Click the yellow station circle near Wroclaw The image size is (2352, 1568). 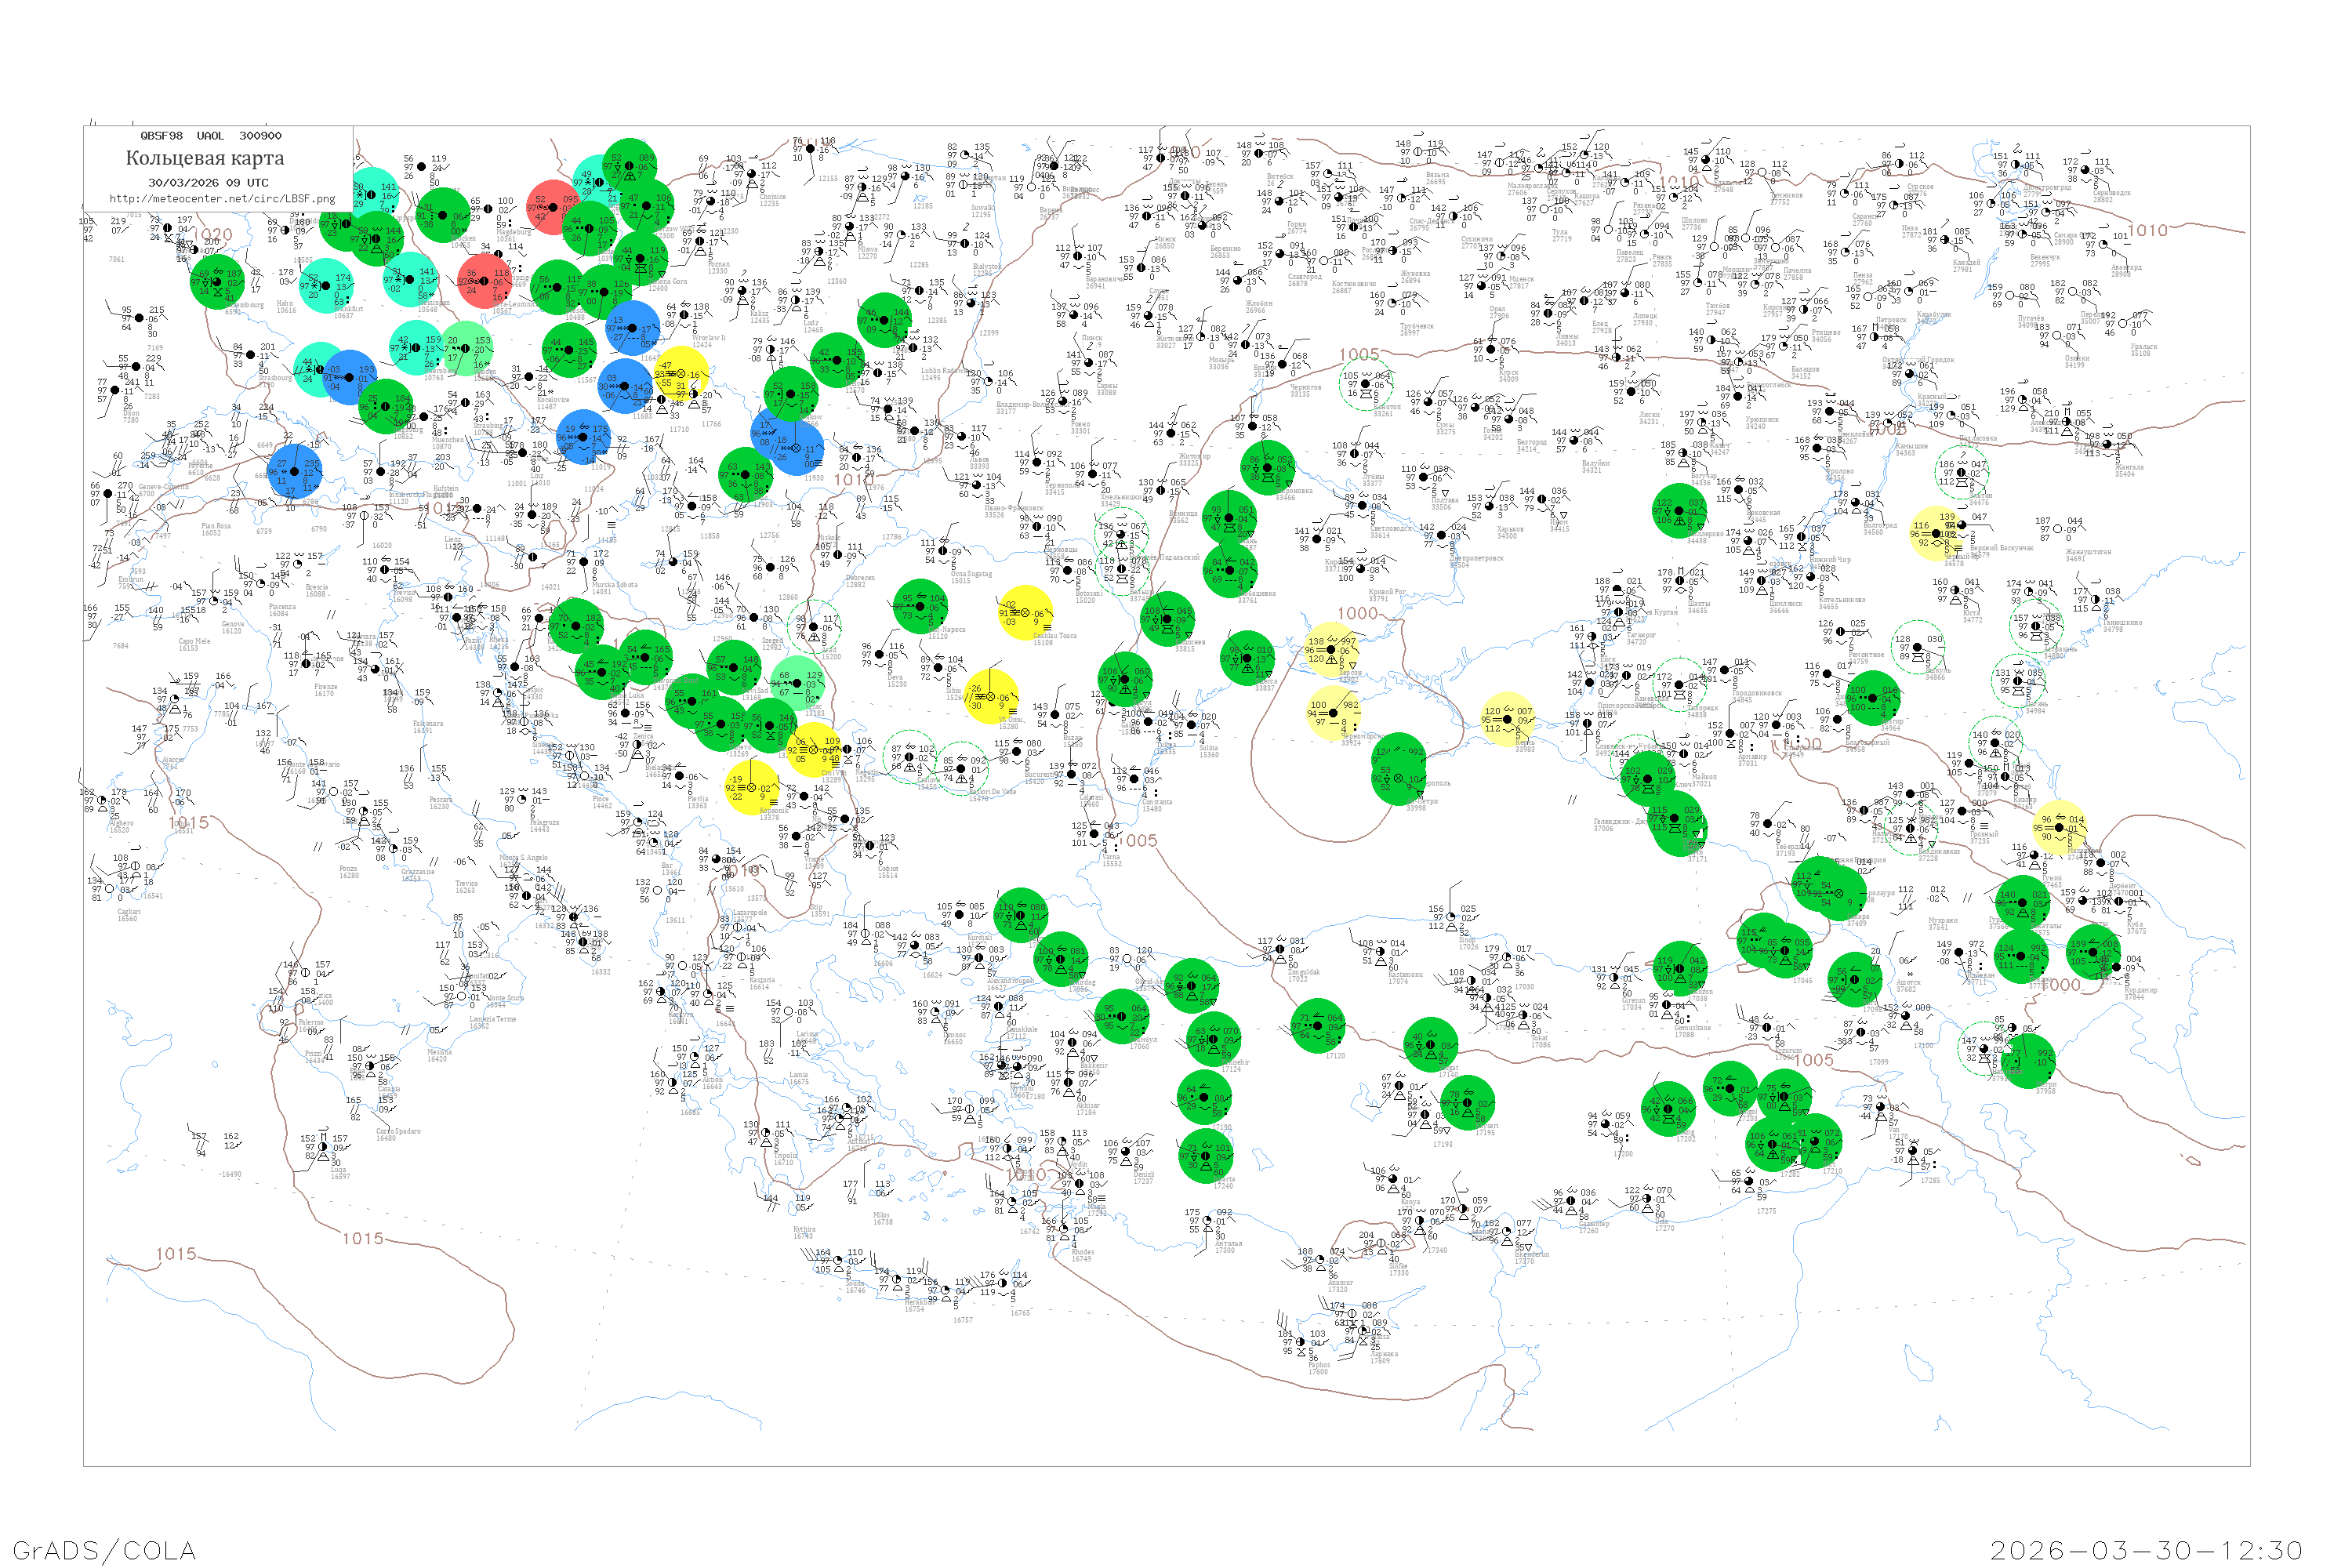682,374
